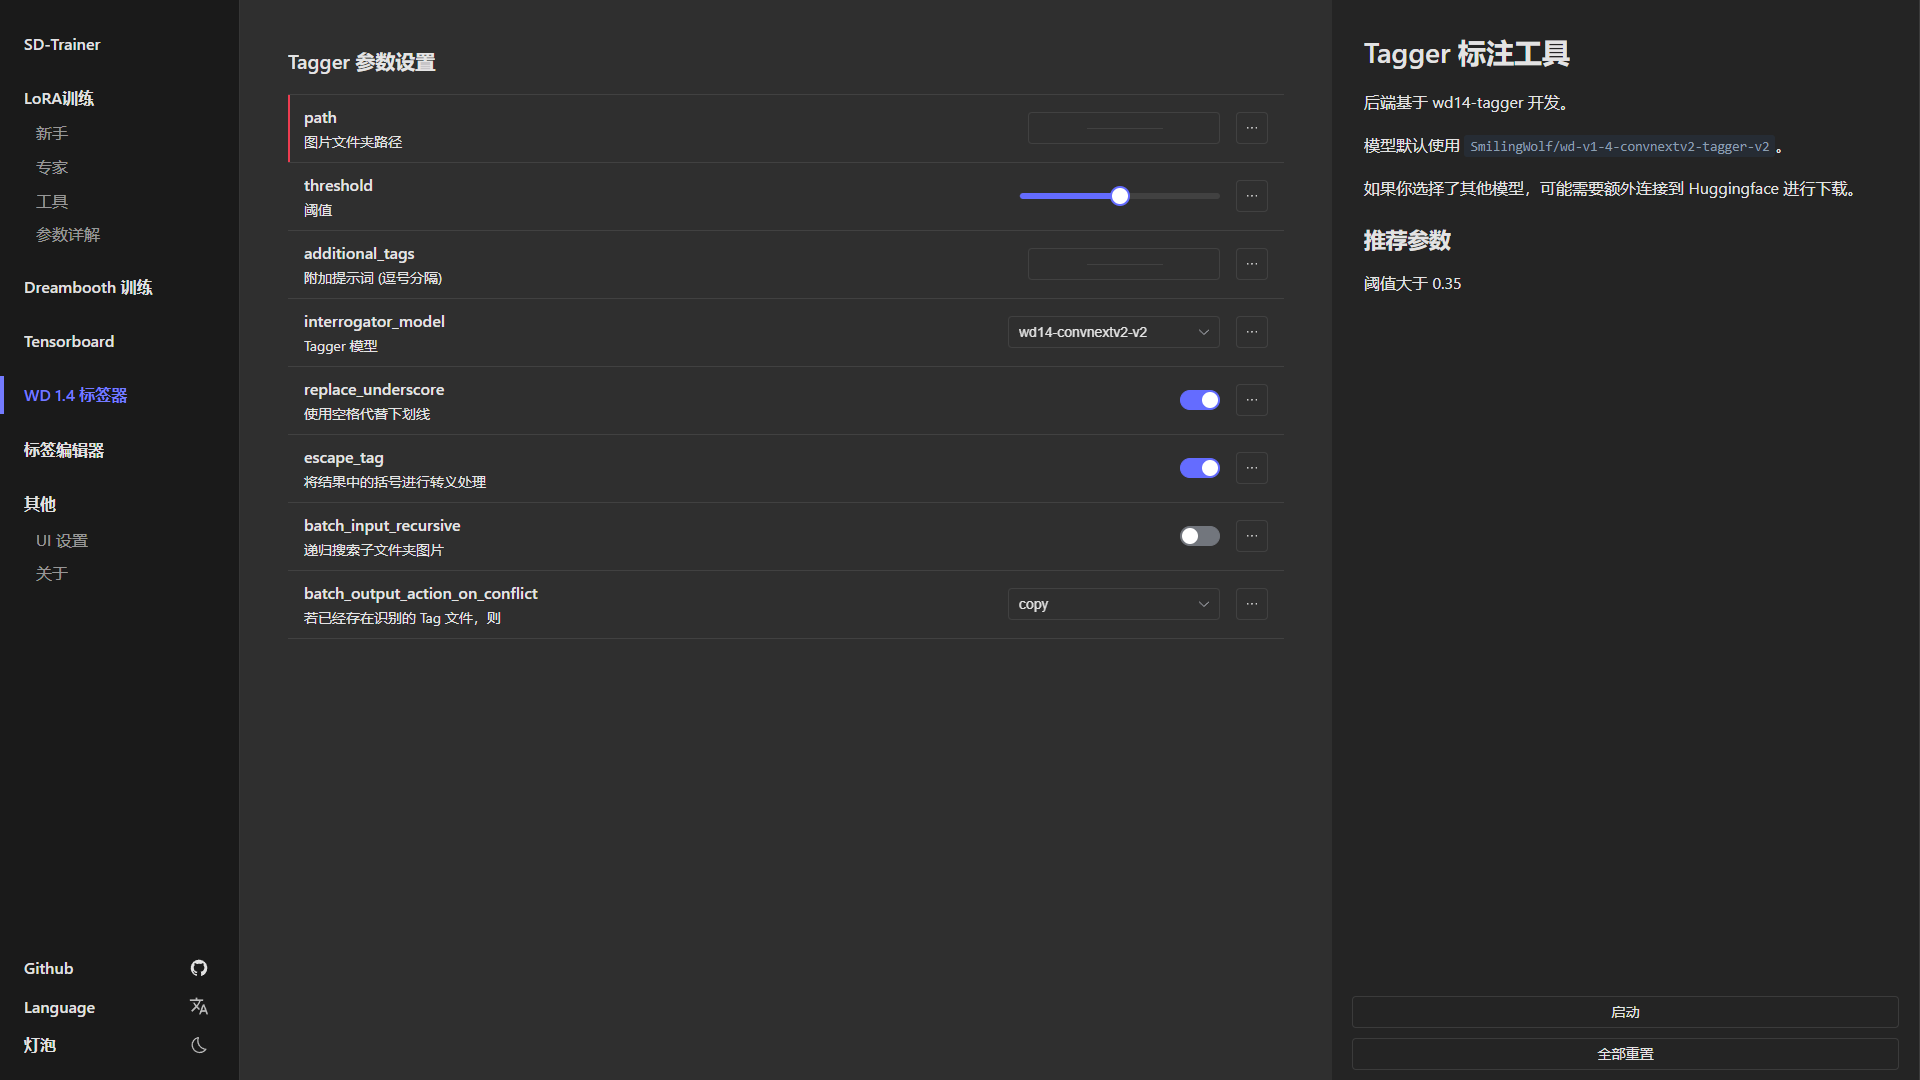Enable the batch_input_recursive switch
This screenshot has height=1080, width=1920.
click(1199, 536)
